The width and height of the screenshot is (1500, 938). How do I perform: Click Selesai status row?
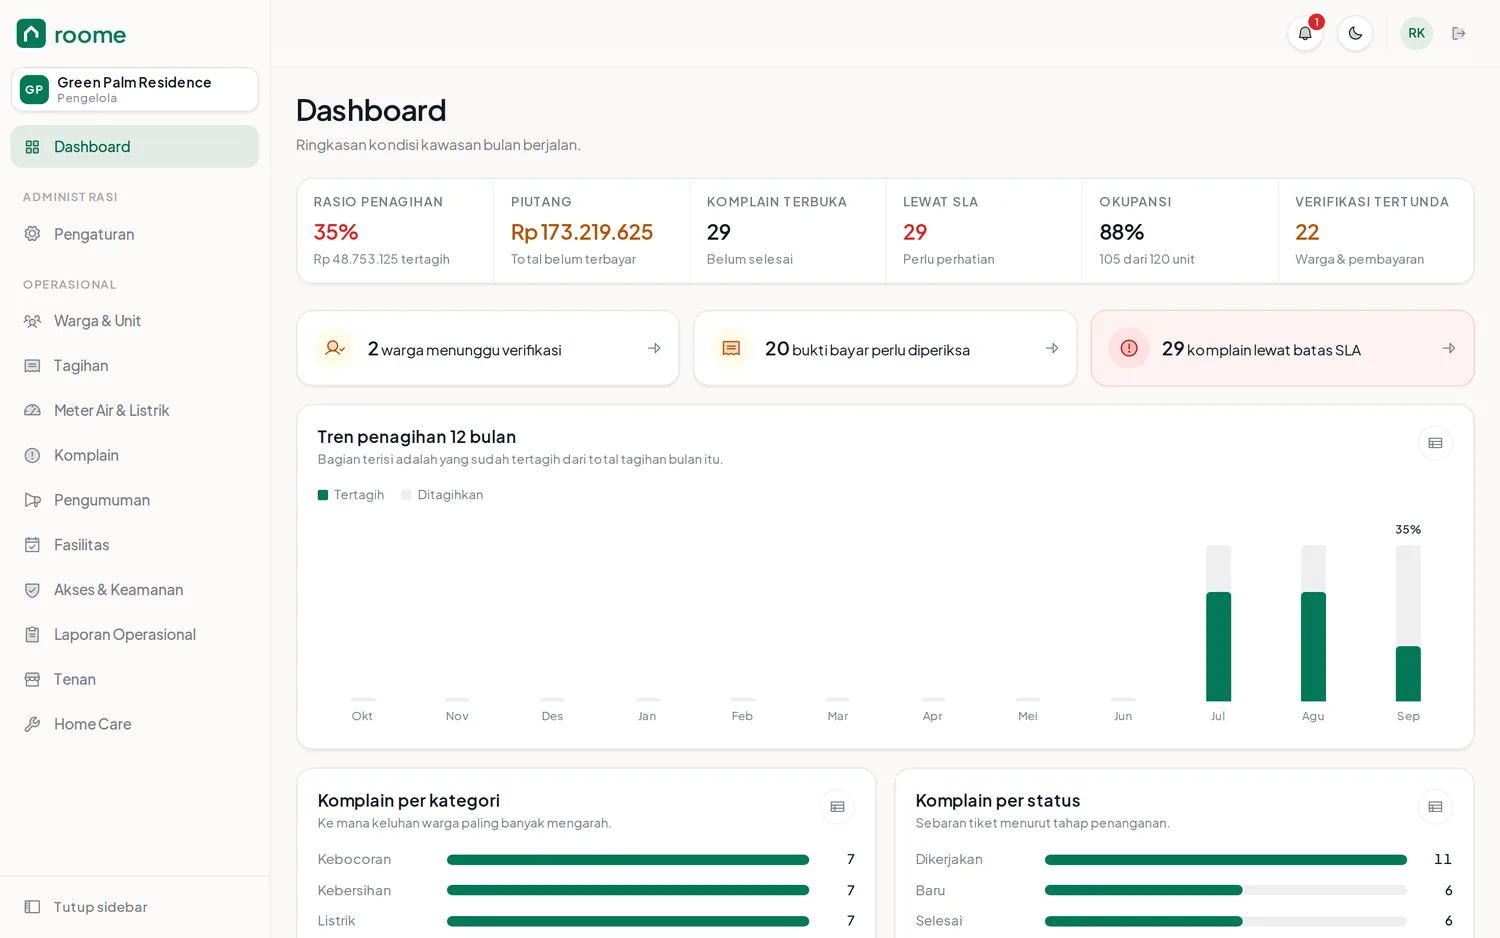click(1184, 921)
